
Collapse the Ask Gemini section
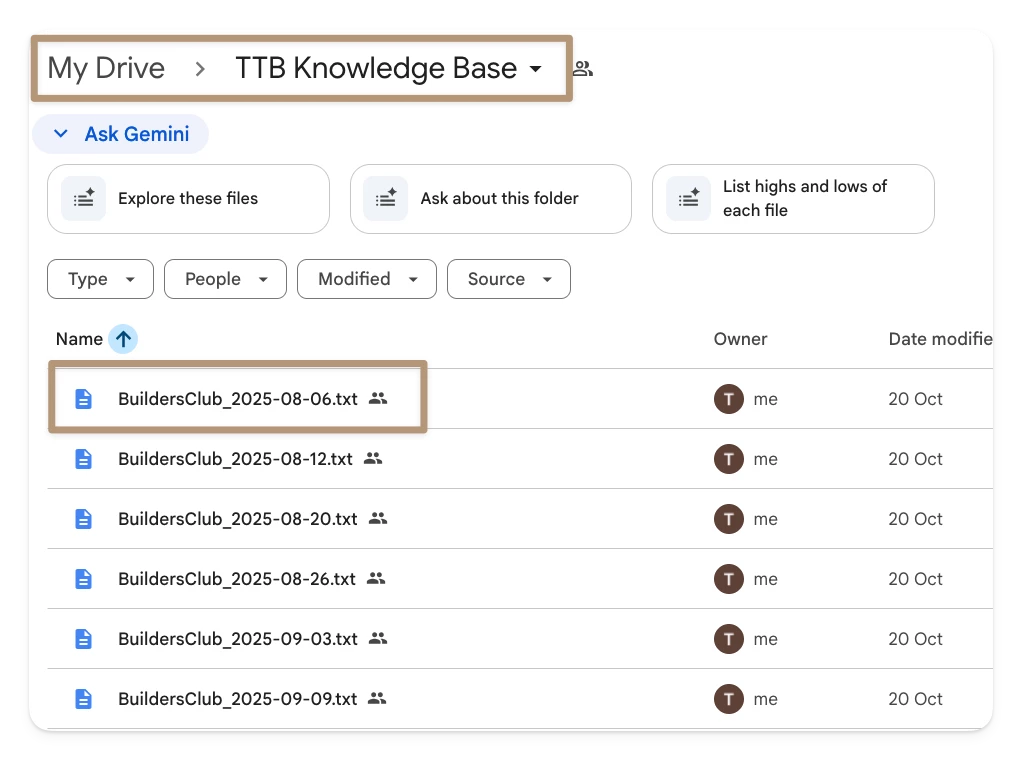point(121,134)
